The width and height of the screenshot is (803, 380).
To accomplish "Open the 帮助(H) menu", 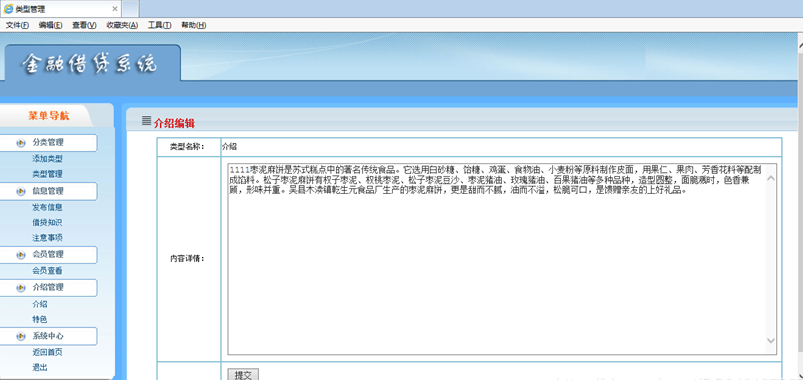I will (194, 25).
